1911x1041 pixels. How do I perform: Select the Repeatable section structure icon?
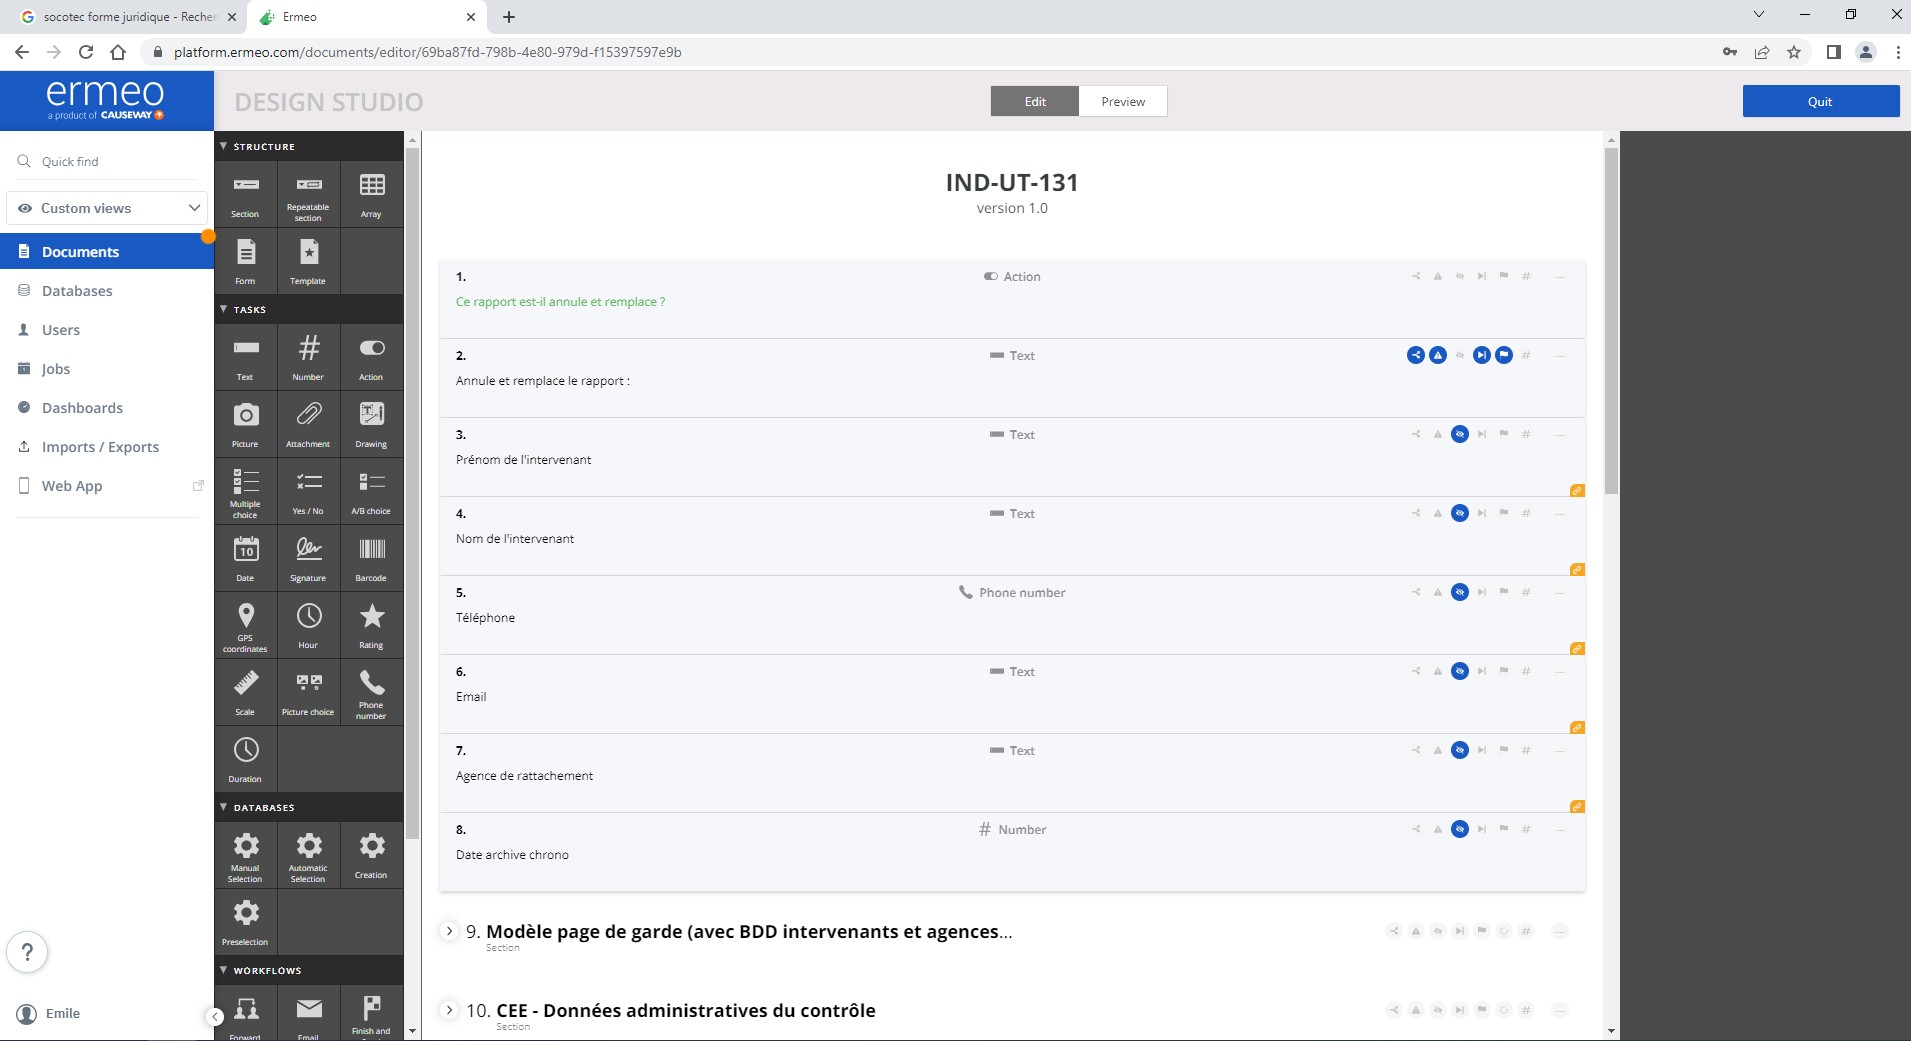click(308, 194)
